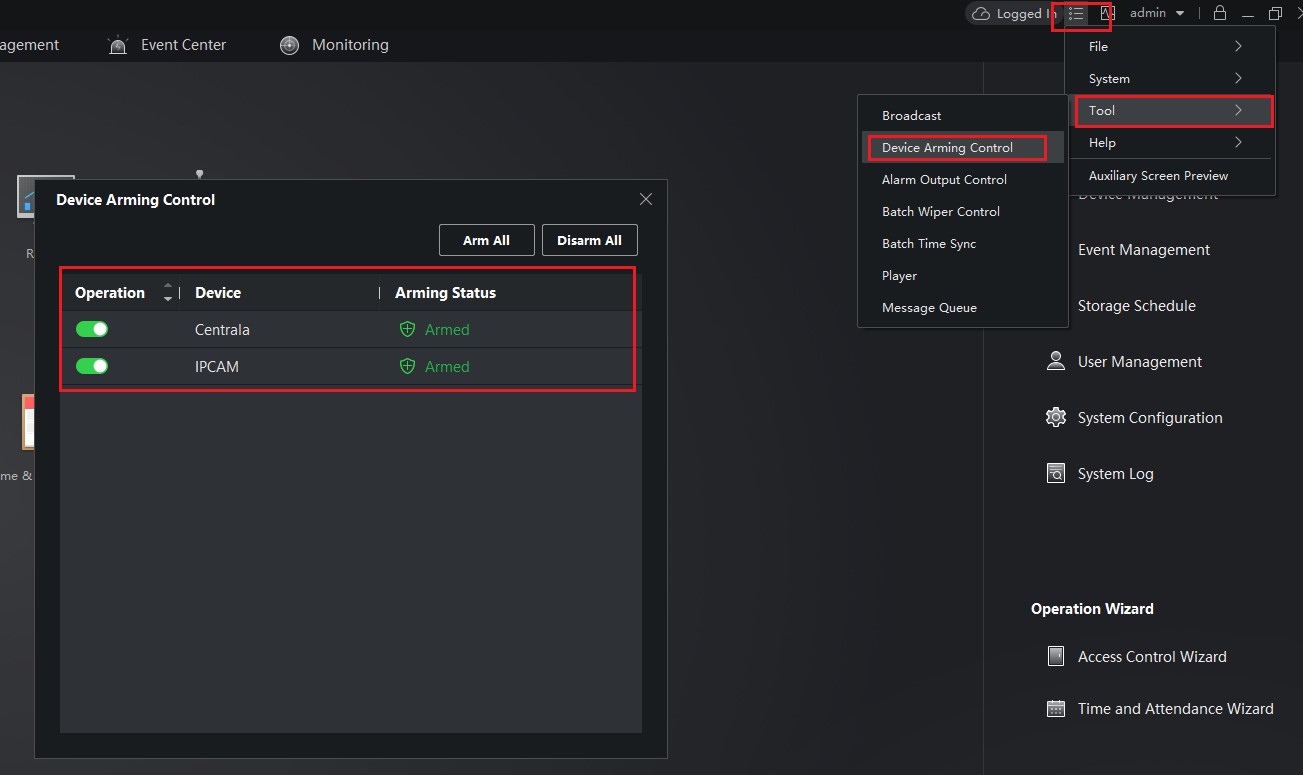Viewport: 1303px width, 775px height.
Task: Click the System Log icon
Action: pyautogui.click(x=1055, y=473)
